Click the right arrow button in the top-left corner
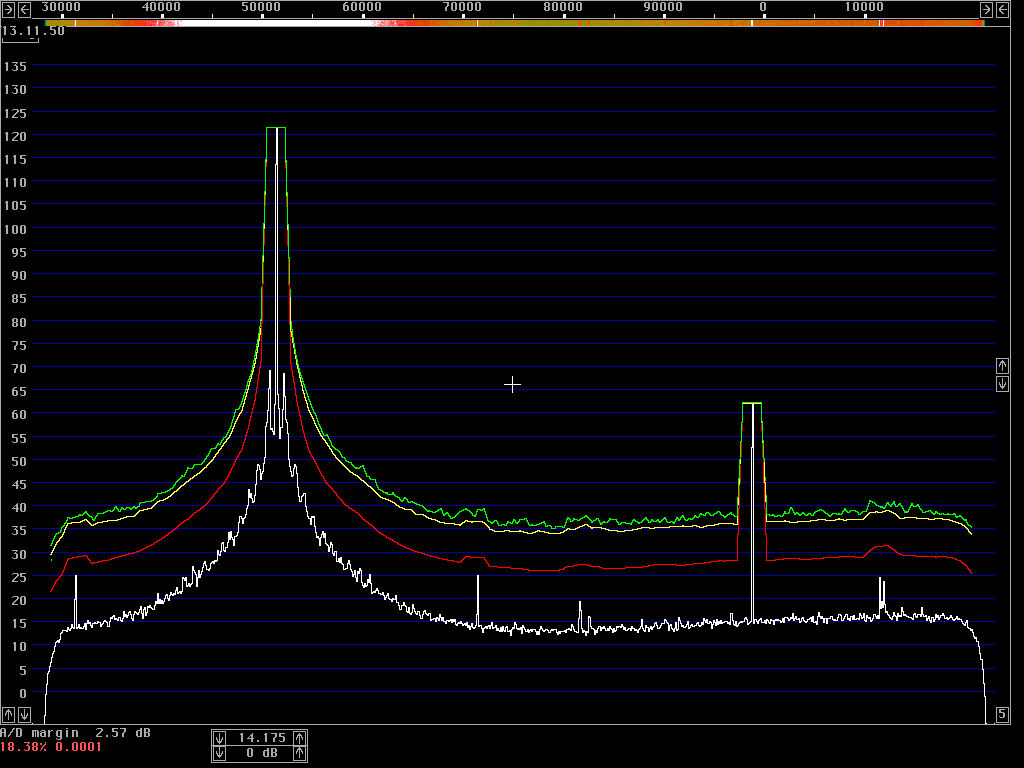The image size is (1024, 768). [x=8, y=9]
